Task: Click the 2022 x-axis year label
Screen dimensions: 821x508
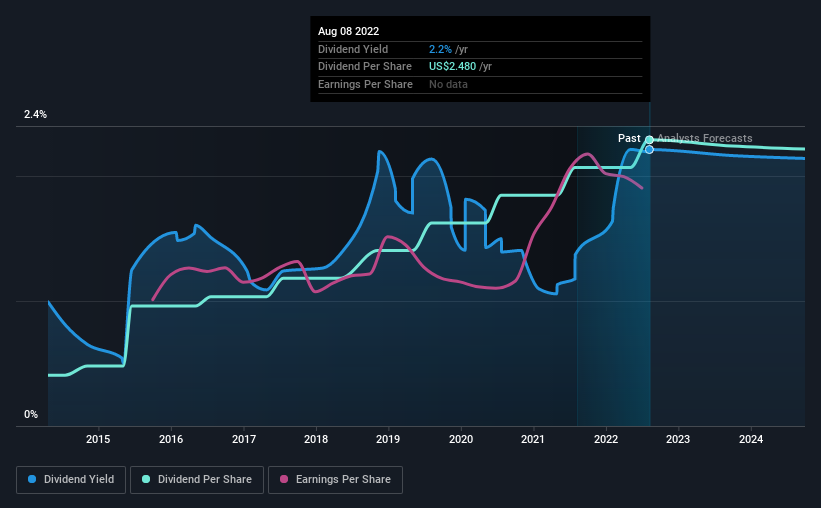Action: point(606,439)
